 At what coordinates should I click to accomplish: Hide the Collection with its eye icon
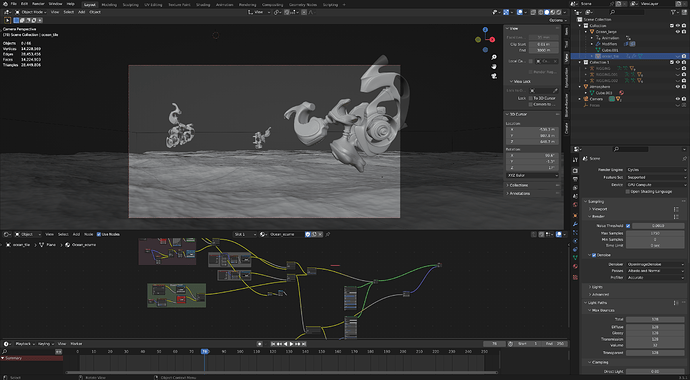[678, 26]
